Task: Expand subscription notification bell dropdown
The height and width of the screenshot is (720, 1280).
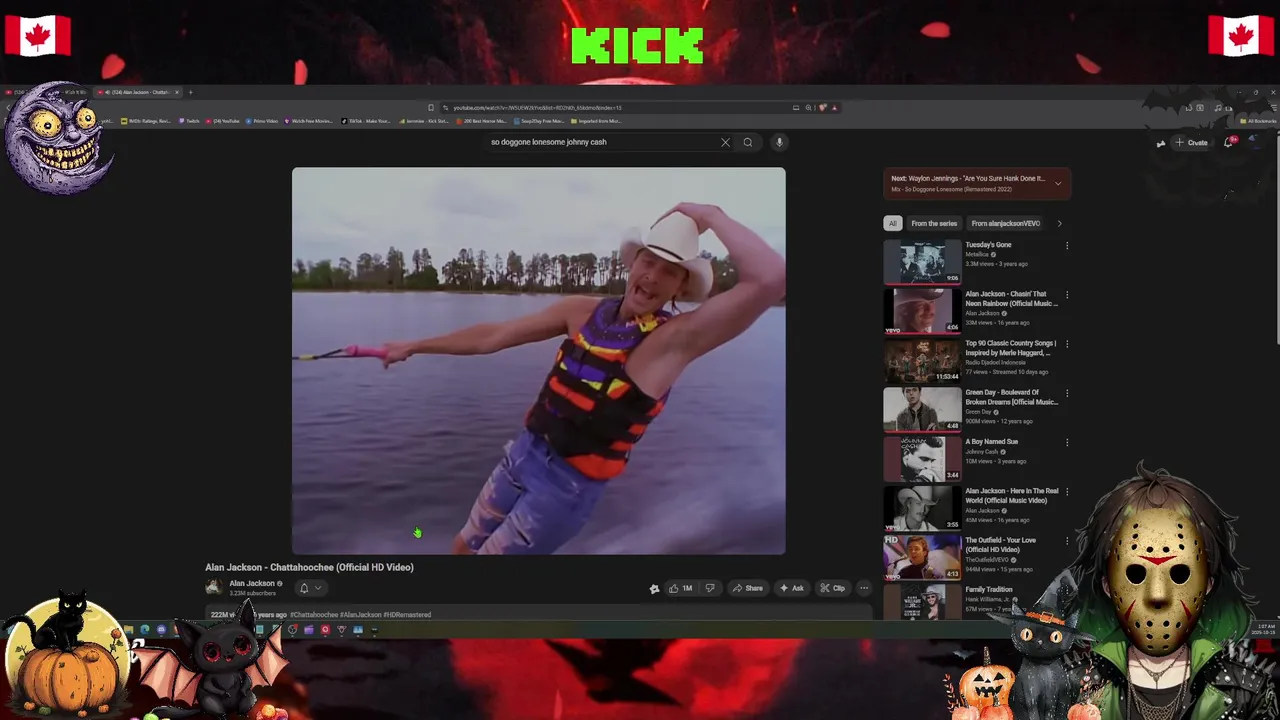Action: (x=311, y=588)
